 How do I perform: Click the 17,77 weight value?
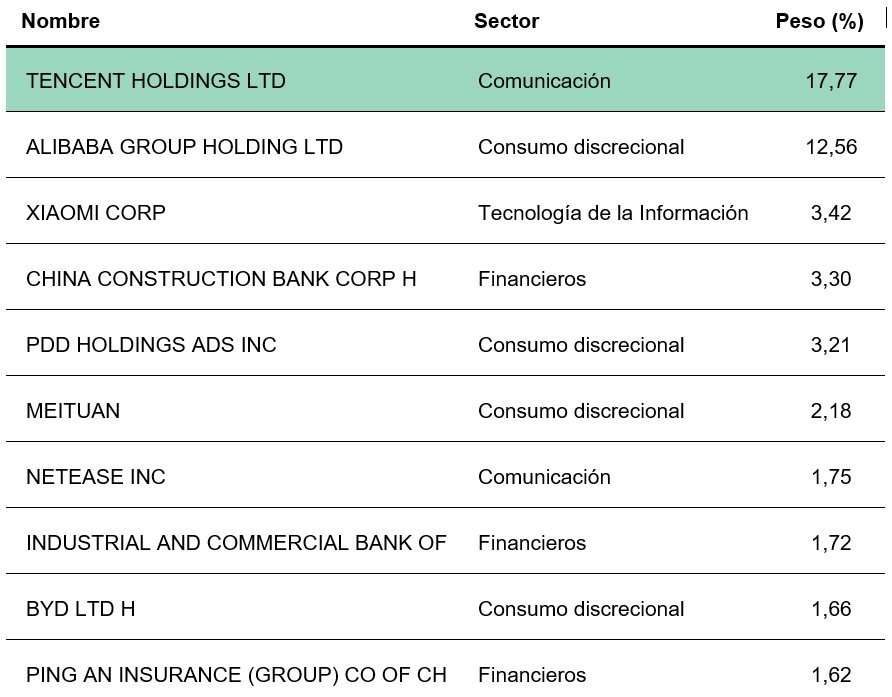tap(831, 81)
